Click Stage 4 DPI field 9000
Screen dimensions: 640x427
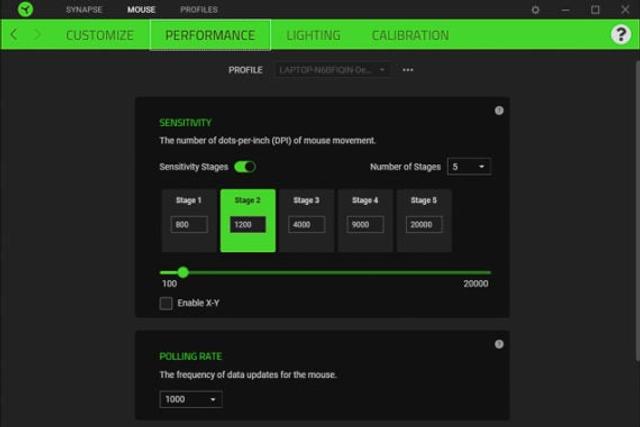pos(365,225)
